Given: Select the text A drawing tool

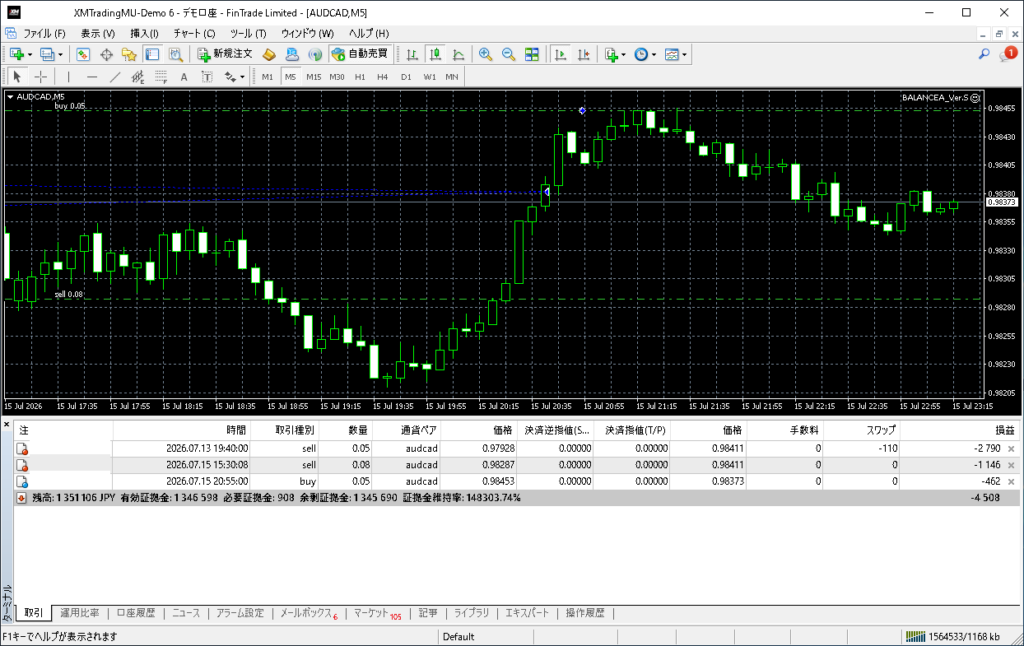Looking at the screenshot, I should click(184, 77).
